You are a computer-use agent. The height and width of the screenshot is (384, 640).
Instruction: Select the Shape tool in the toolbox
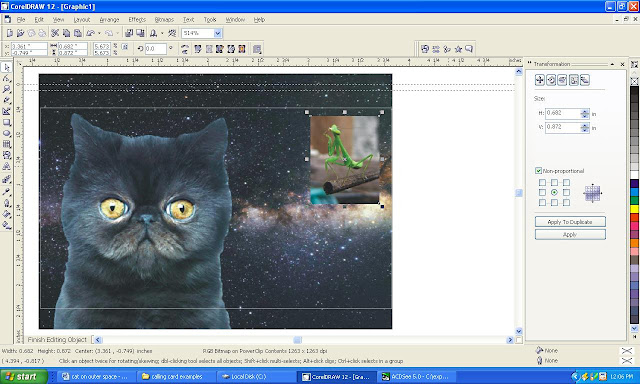click(x=7, y=78)
